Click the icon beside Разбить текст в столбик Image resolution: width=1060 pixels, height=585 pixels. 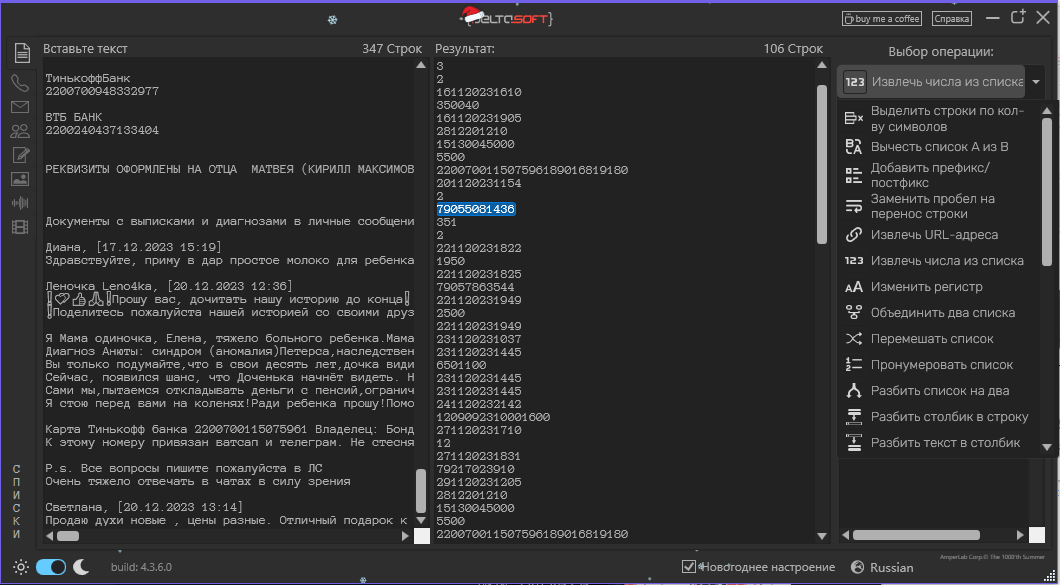[x=854, y=443]
